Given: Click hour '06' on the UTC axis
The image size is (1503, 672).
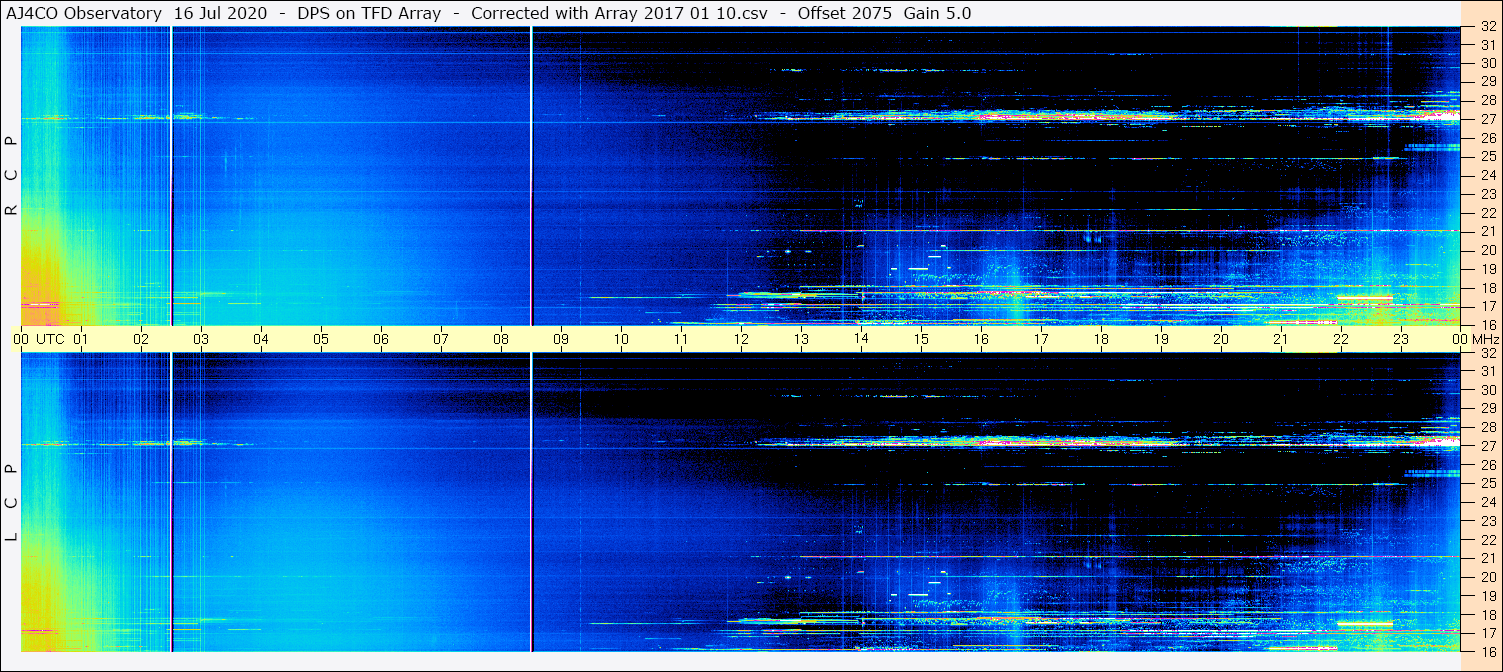Looking at the screenshot, I should 381,339.
